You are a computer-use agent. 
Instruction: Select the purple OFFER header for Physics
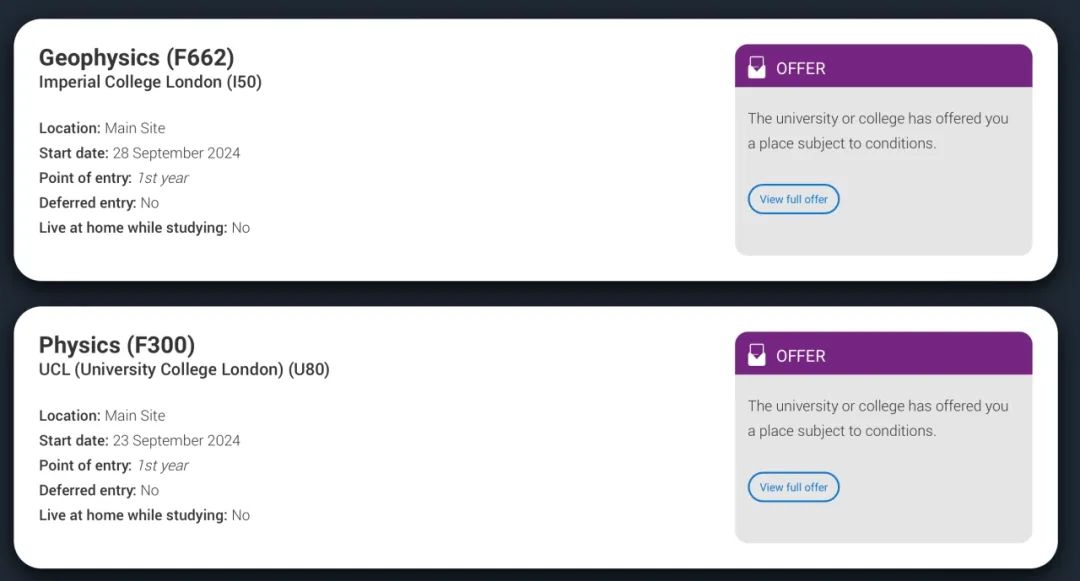[x=883, y=355]
